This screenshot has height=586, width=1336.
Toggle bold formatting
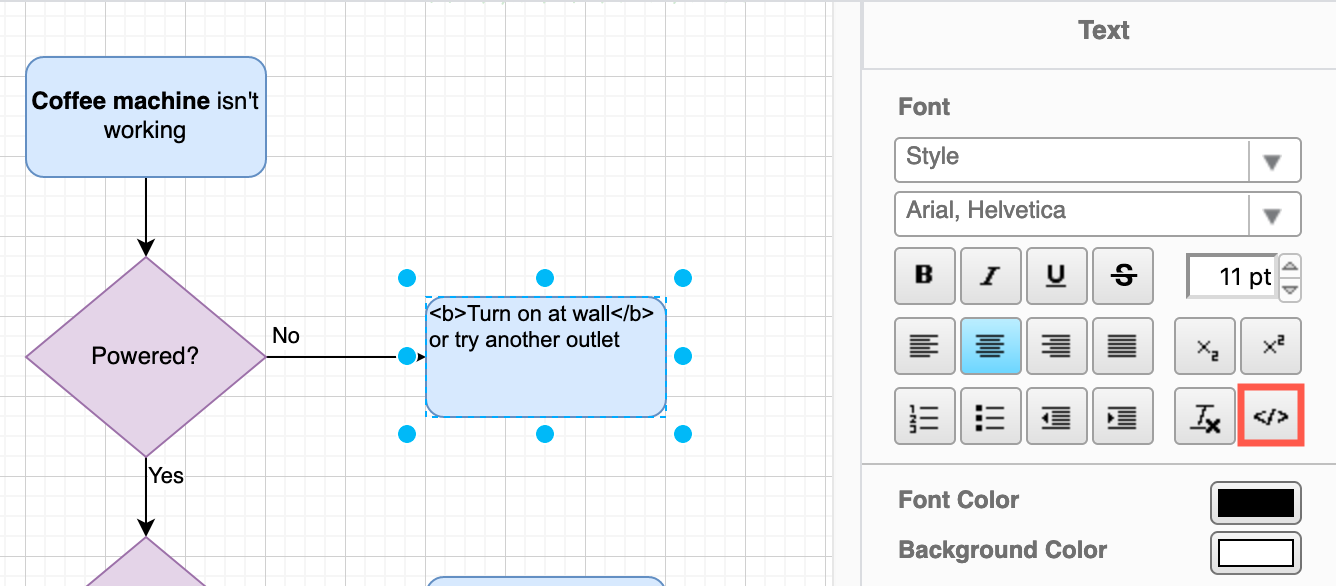pos(924,275)
